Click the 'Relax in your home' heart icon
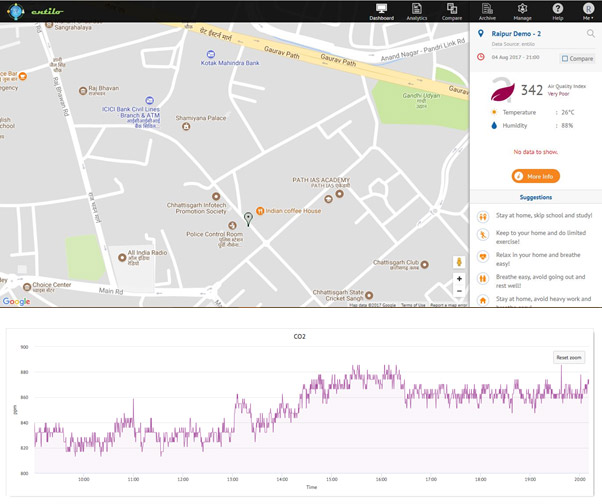 483,256
